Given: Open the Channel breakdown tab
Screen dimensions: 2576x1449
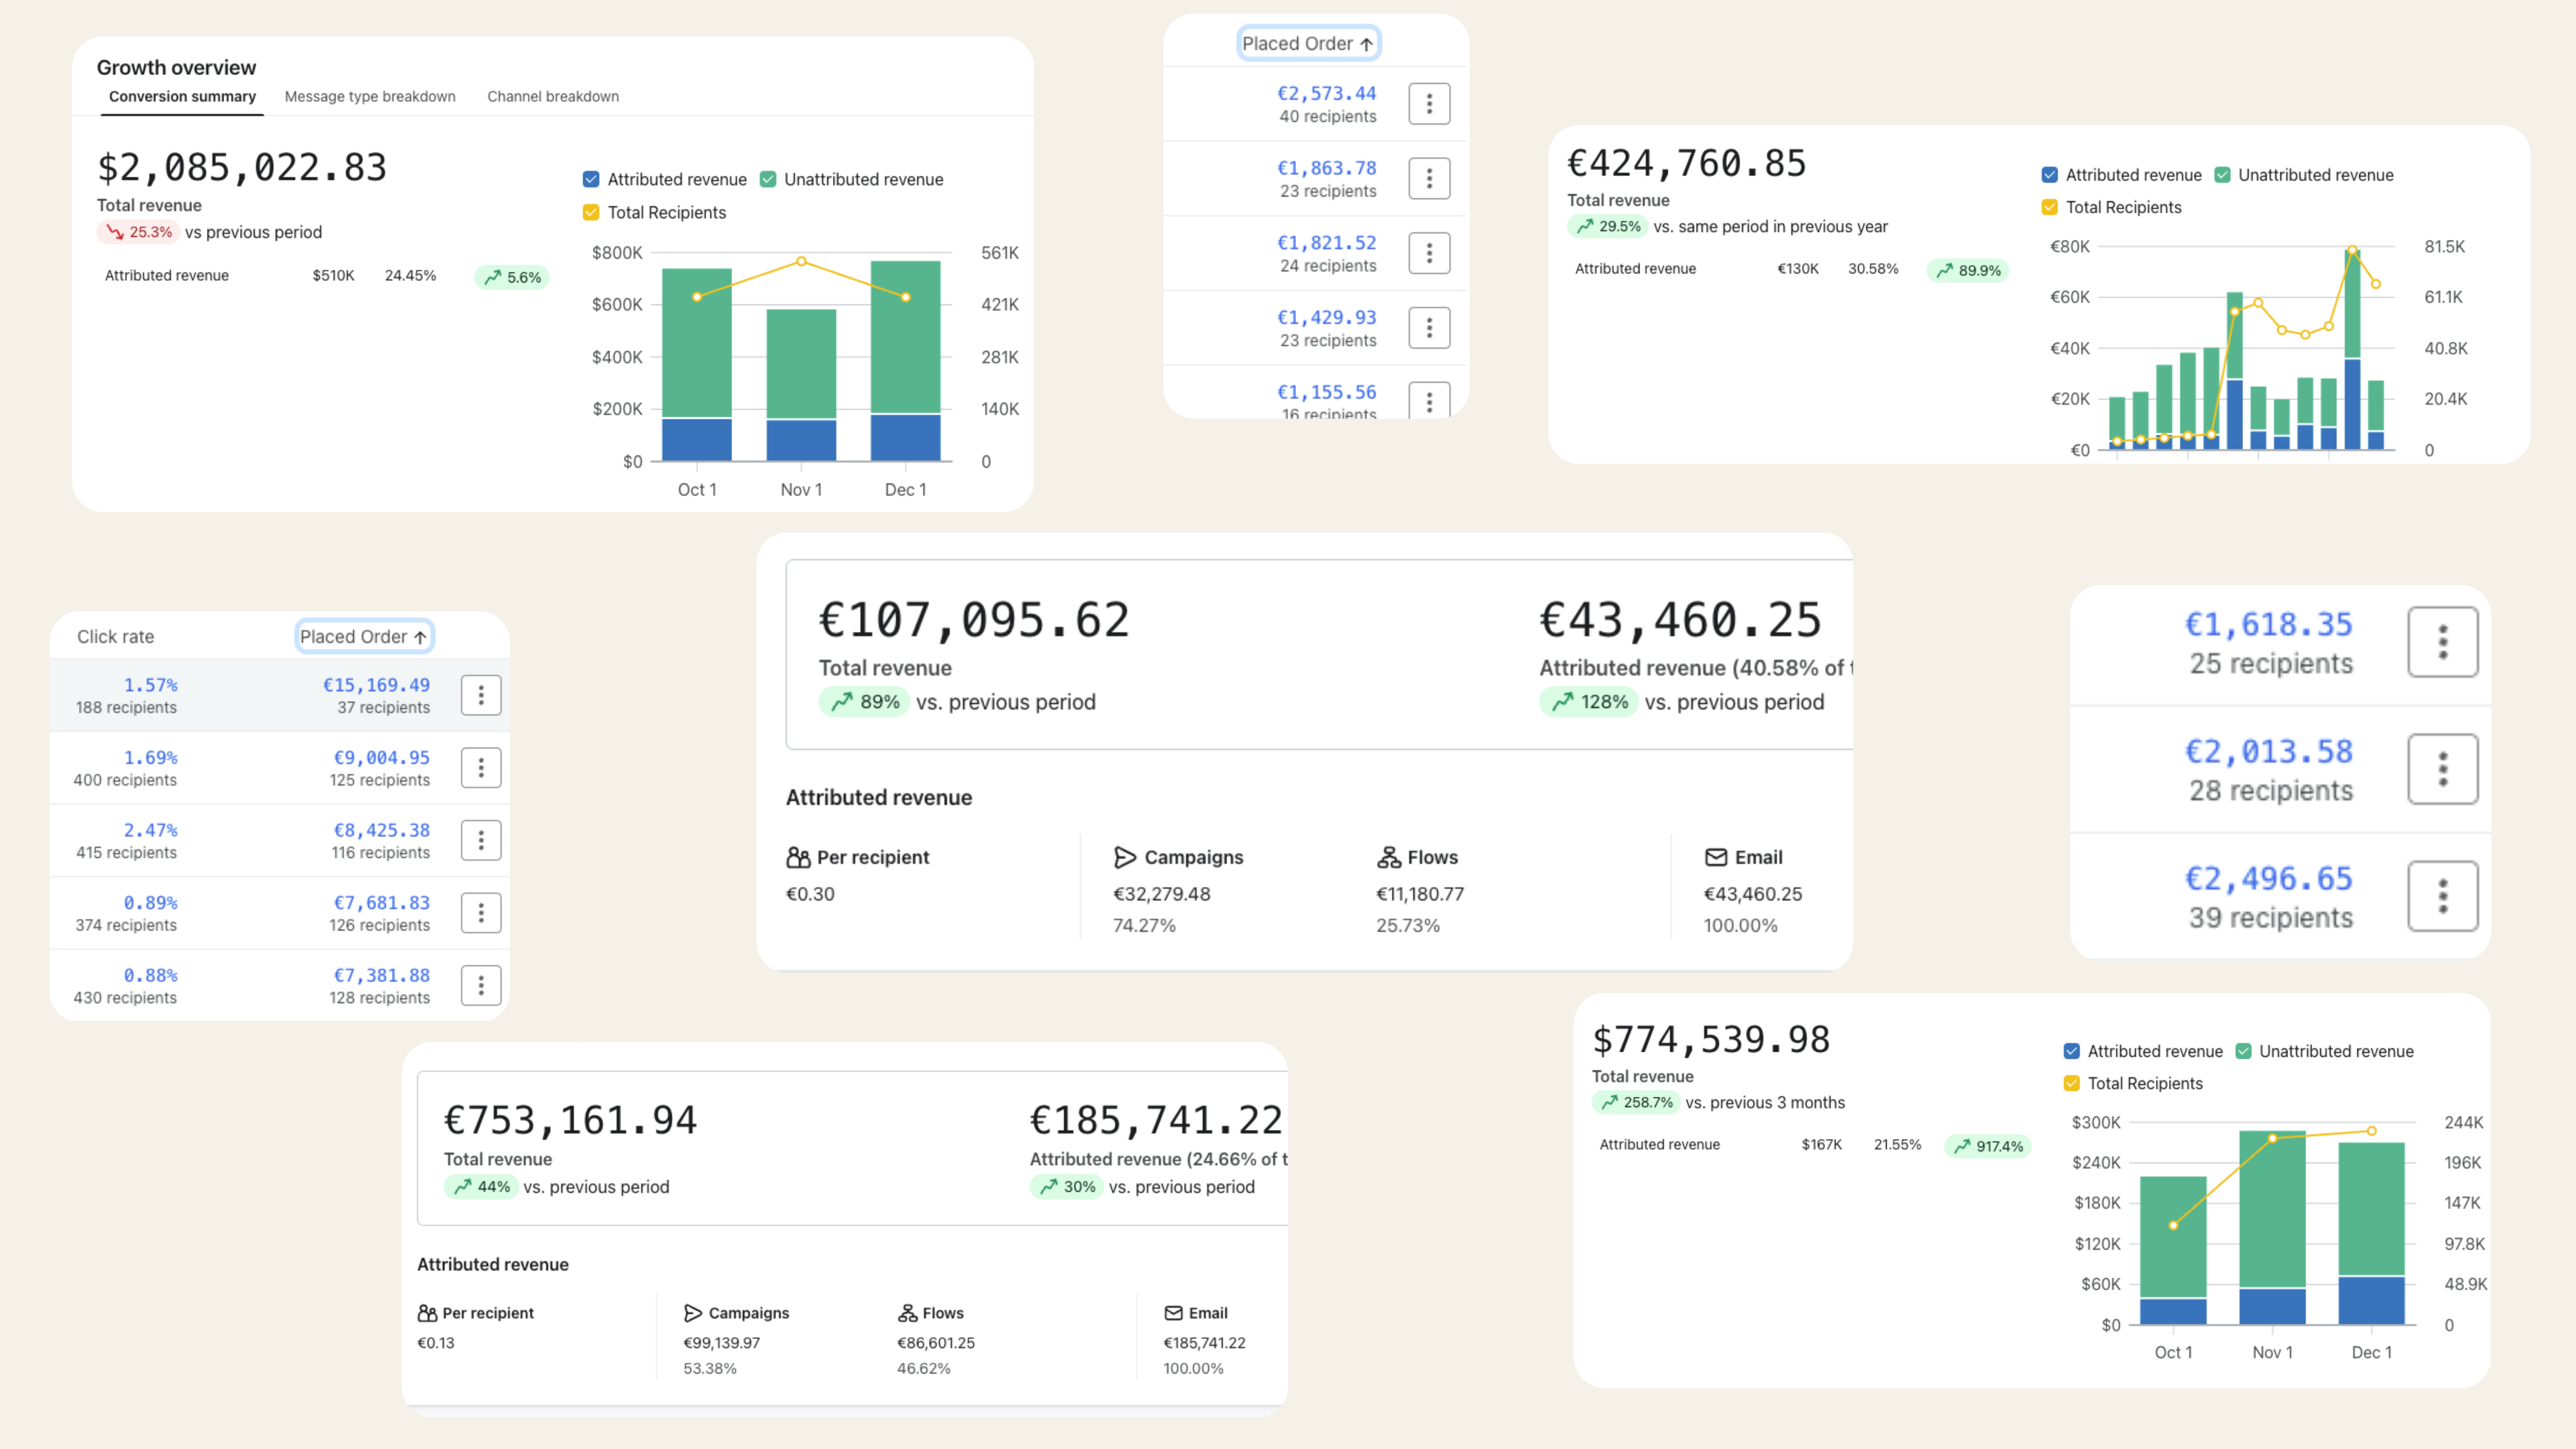Looking at the screenshot, I should (553, 97).
